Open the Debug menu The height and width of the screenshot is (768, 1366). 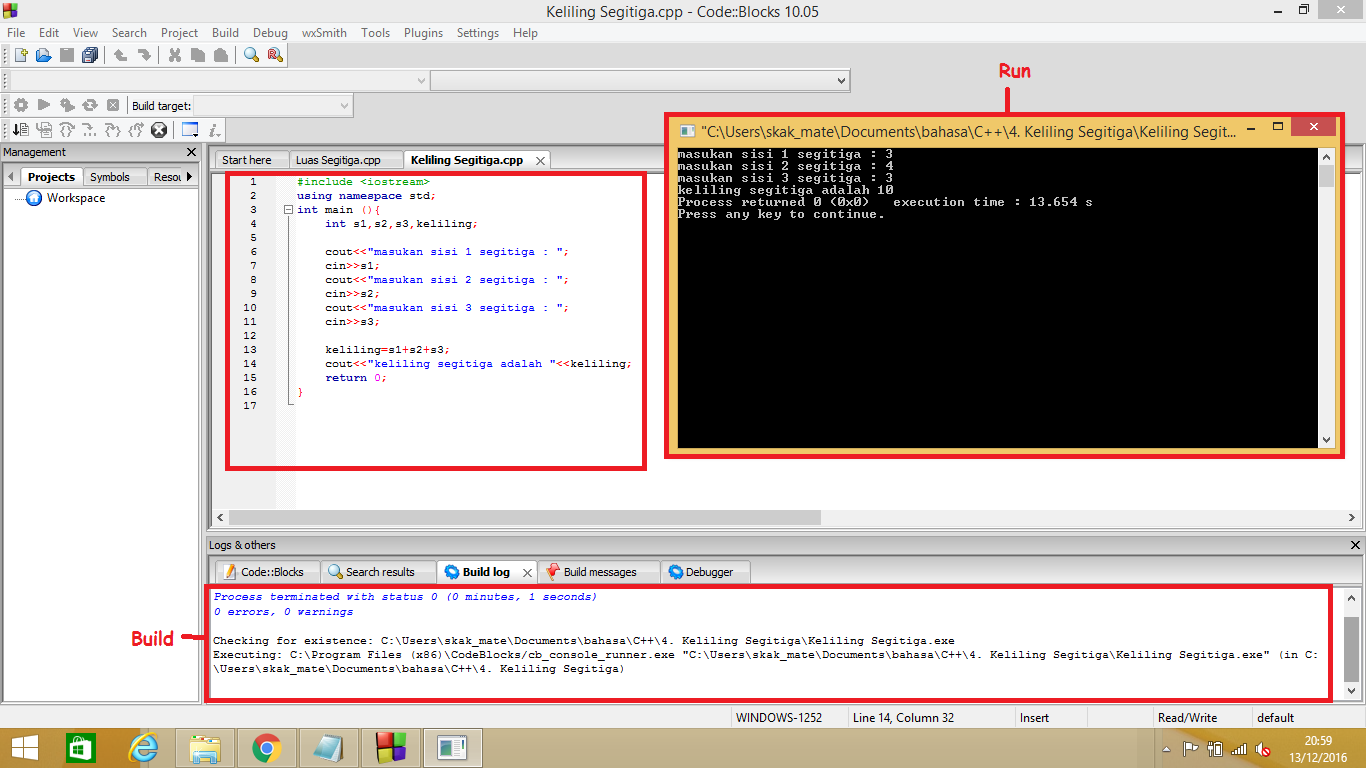click(270, 33)
